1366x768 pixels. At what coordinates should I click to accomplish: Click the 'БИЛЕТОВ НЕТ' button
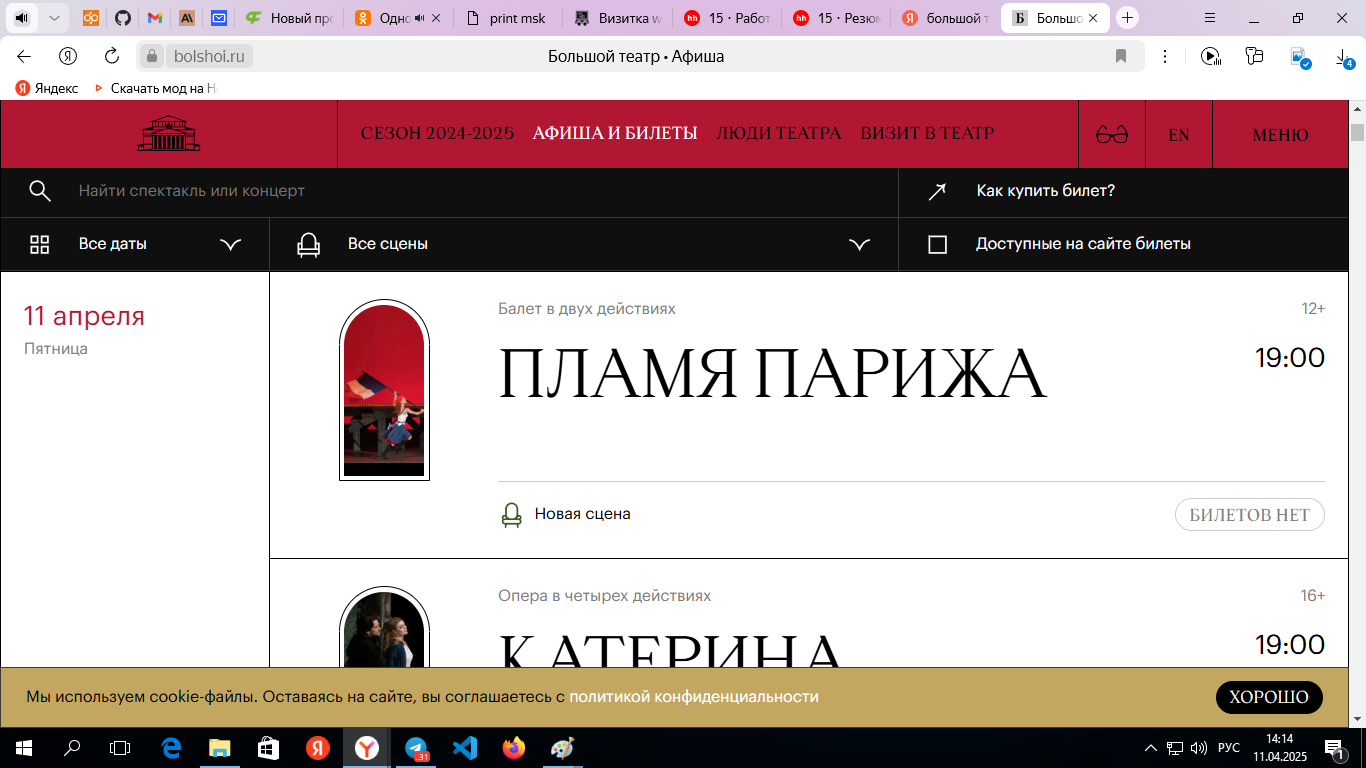click(x=1250, y=515)
